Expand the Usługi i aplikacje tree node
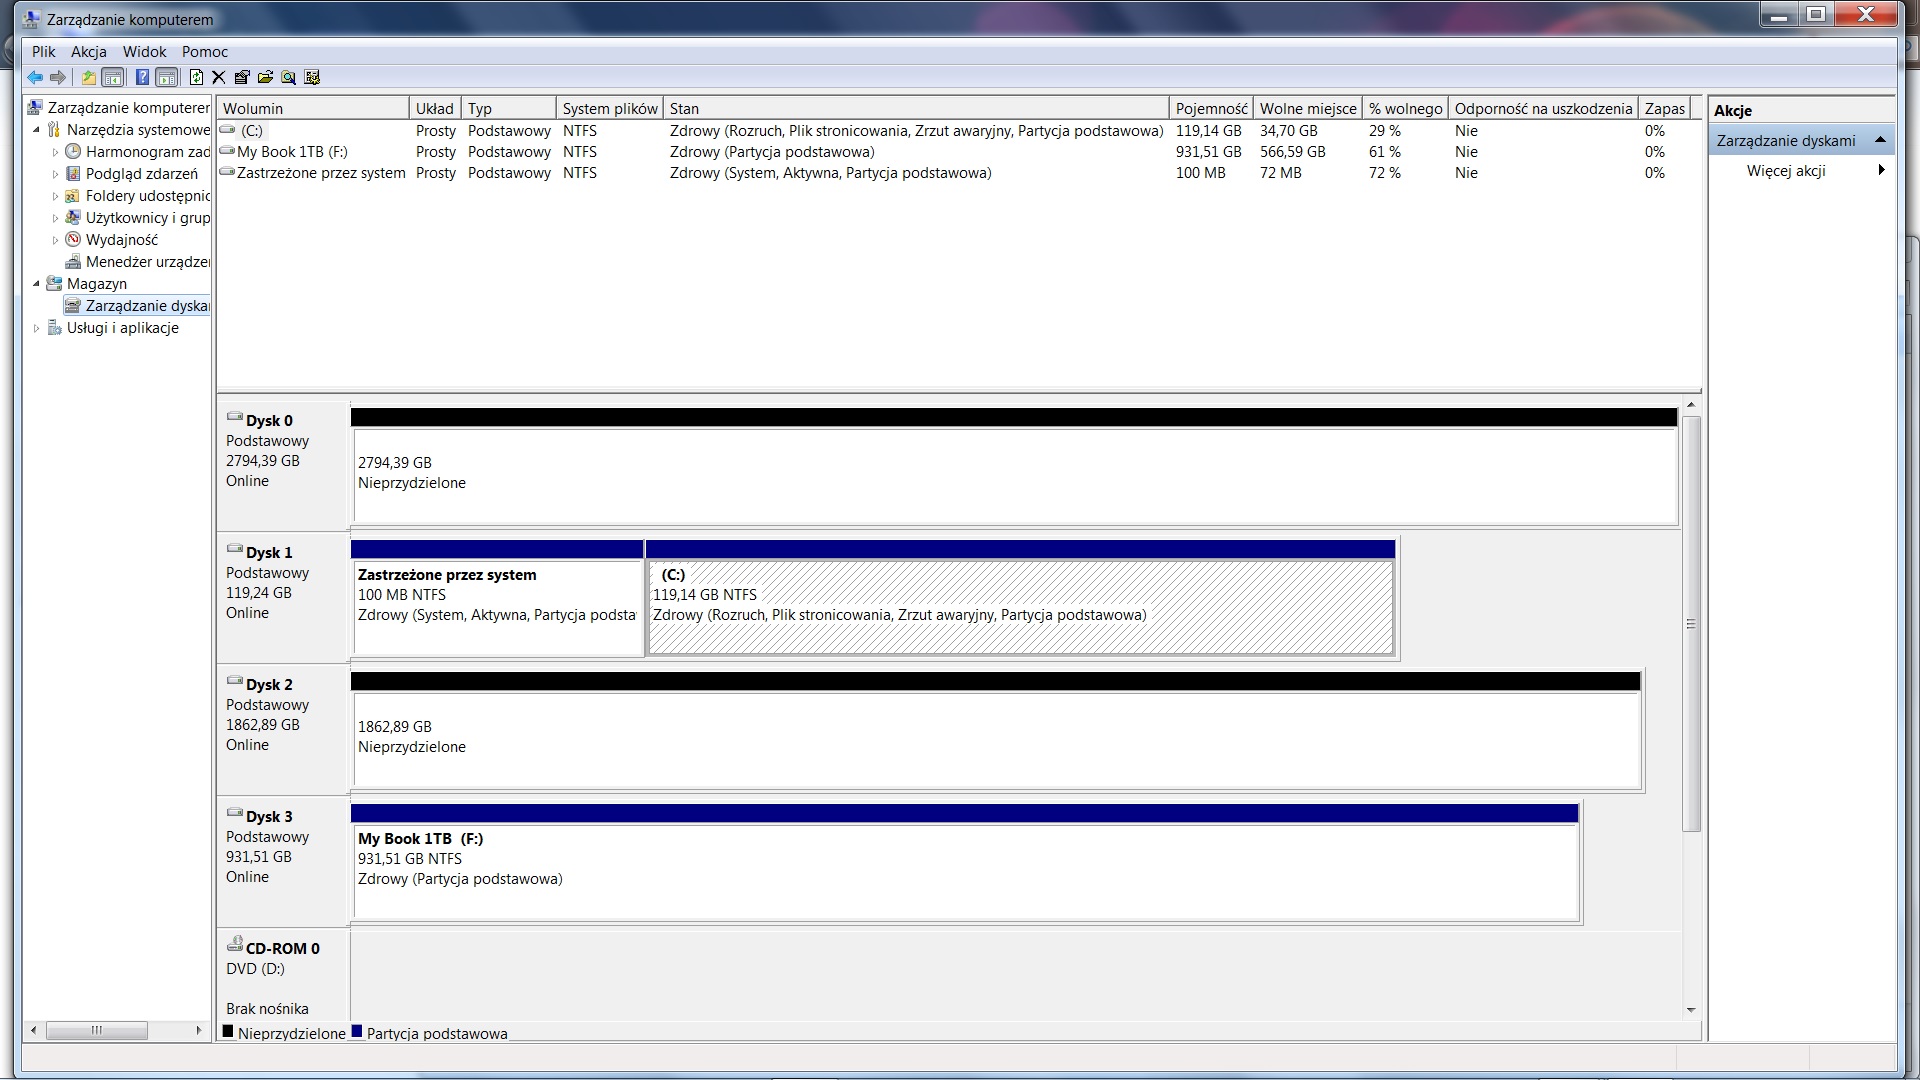This screenshot has height=1080, width=1920. (x=37, y=328)
